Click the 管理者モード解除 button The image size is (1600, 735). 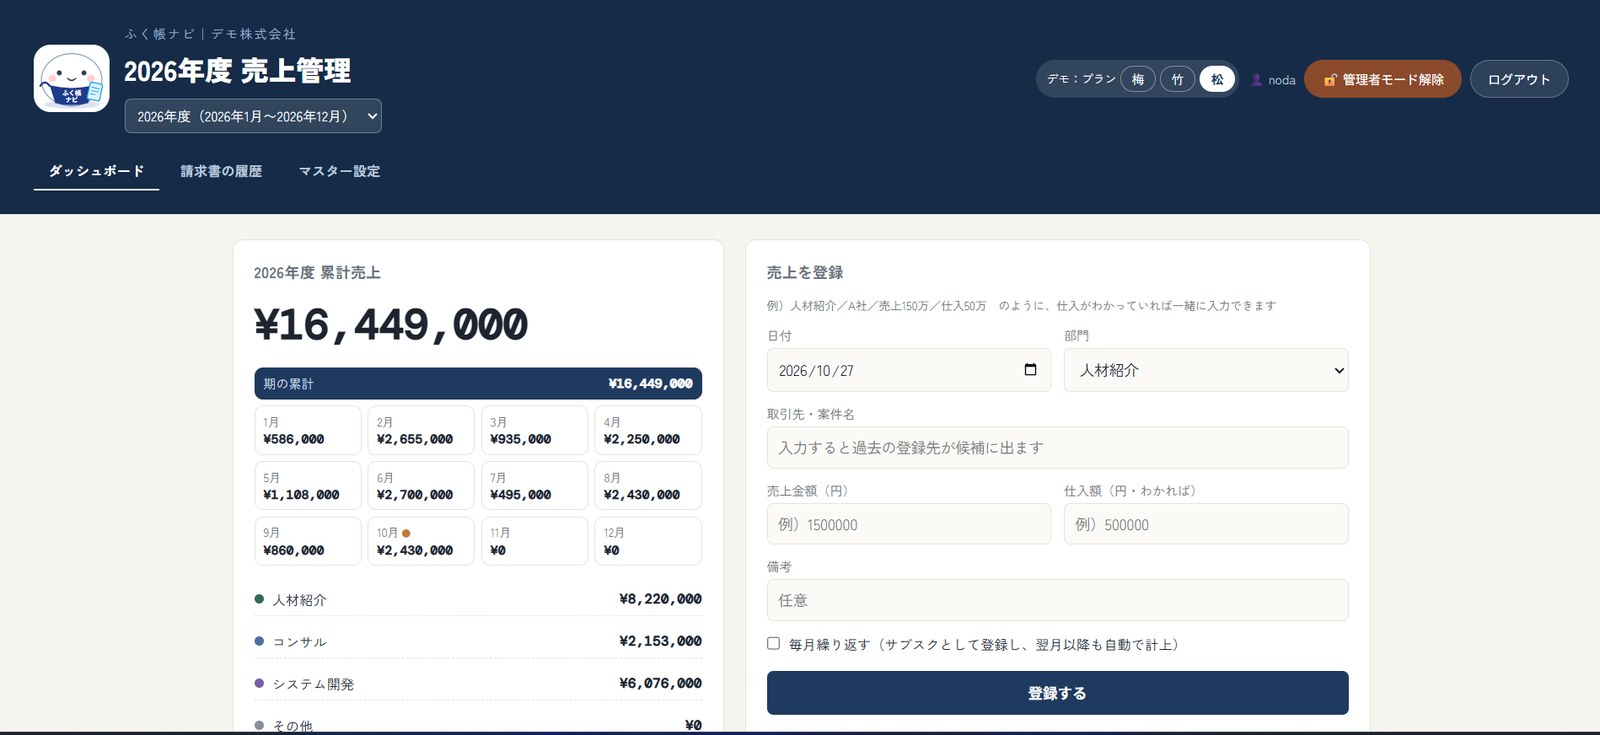tap(1383, 80)
